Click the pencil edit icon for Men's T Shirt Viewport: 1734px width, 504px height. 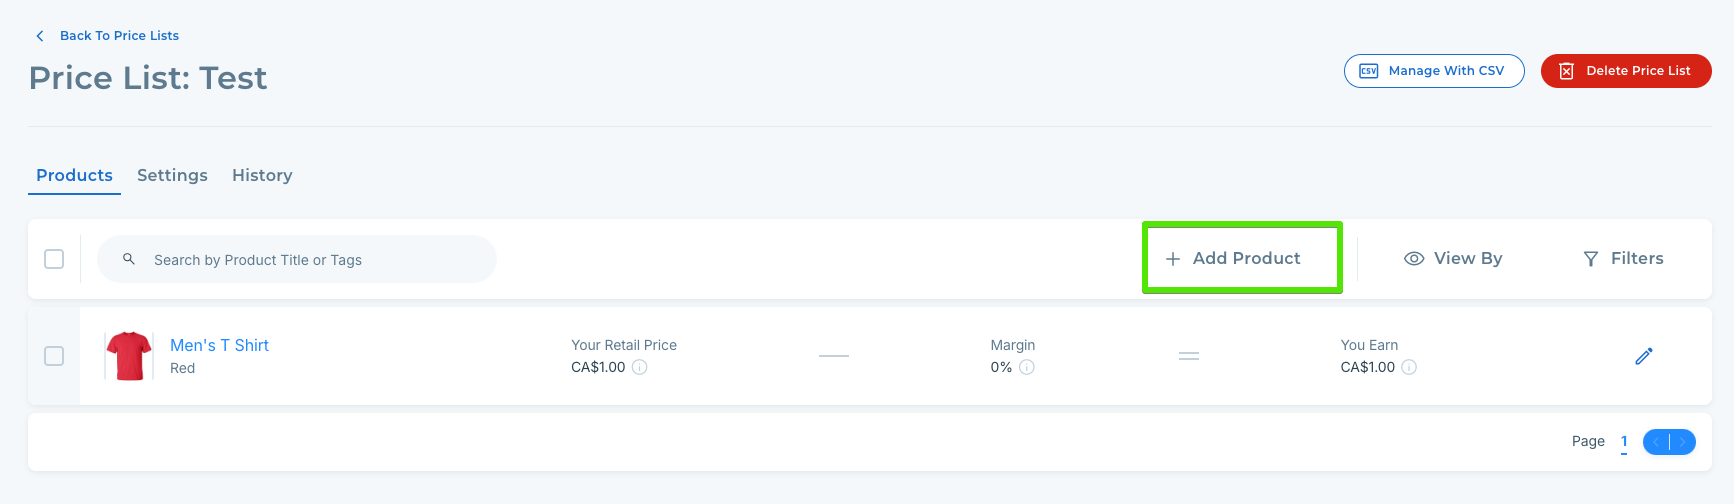pos(1643,356)
